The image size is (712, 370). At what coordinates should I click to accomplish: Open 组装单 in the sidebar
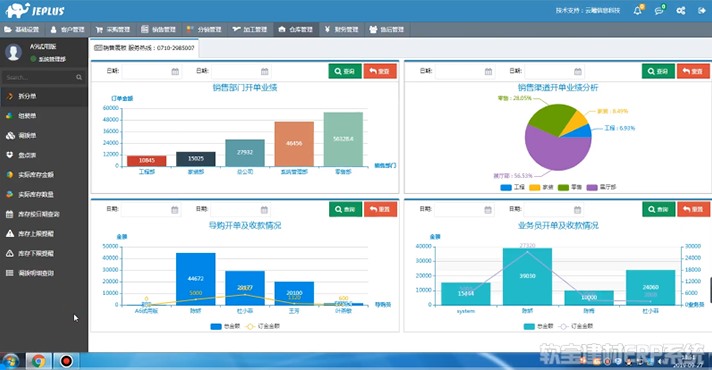tap(44, 116)
